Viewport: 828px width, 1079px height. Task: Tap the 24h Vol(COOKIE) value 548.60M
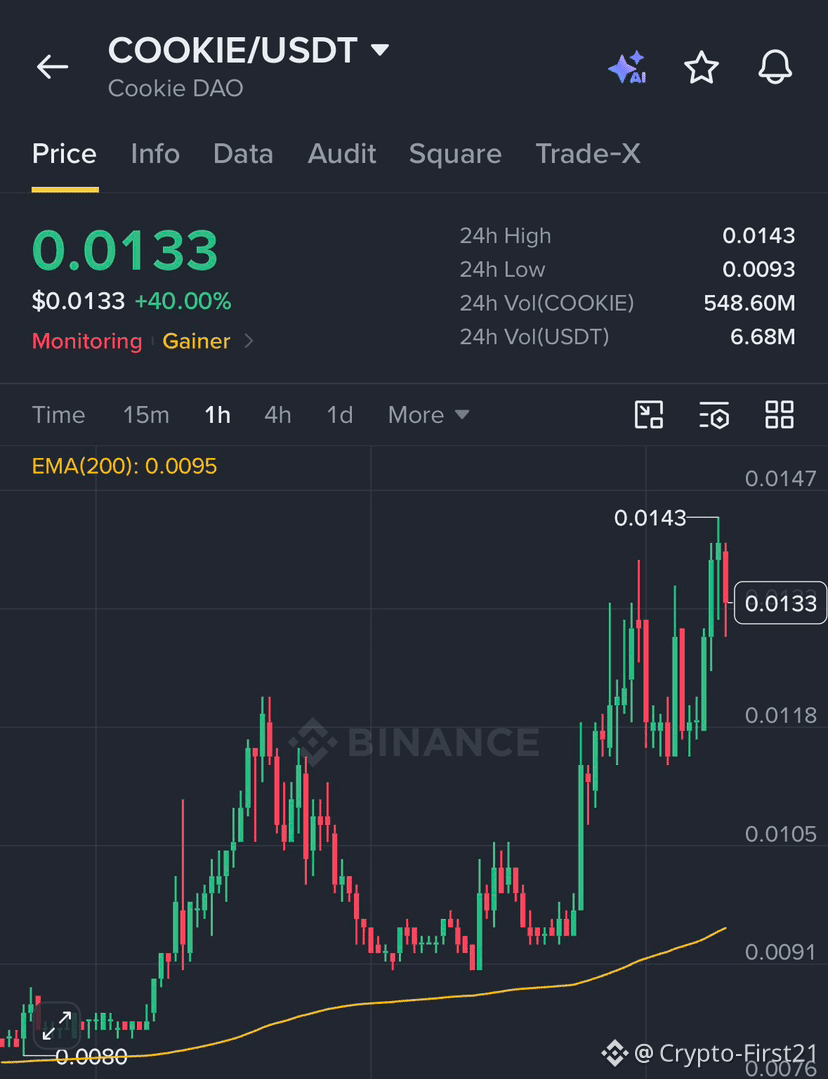click(750, 303)
